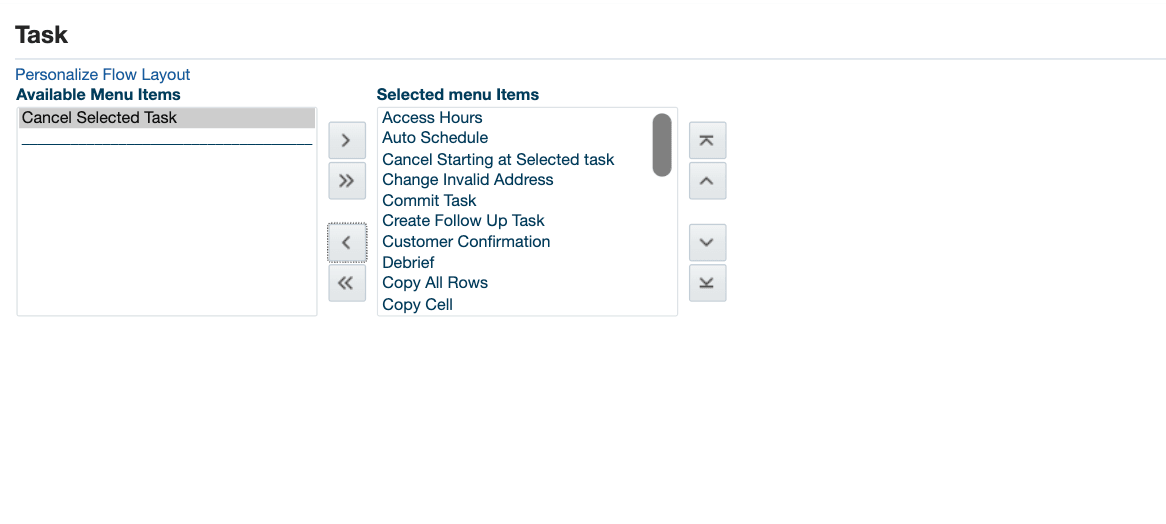The image size is (1166, 524).
Task: Move selected menu item down one
Action: click(707, 242)
